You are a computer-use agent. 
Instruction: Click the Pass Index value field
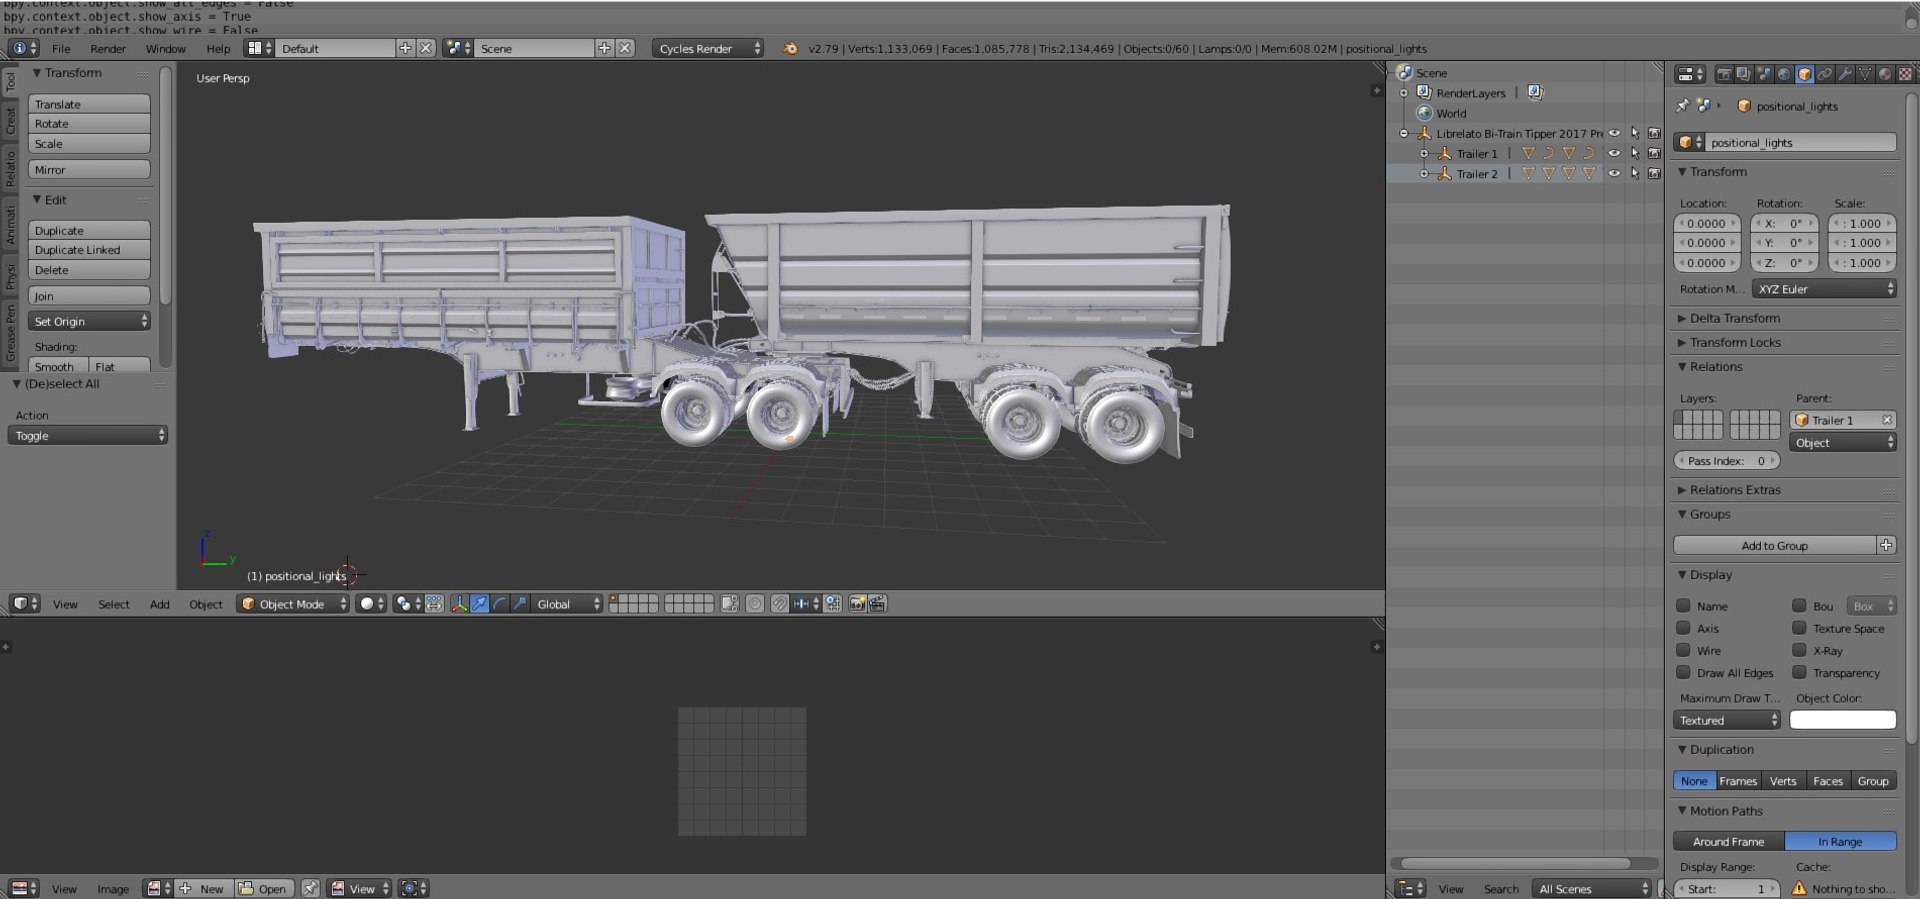coord(1726,461)
